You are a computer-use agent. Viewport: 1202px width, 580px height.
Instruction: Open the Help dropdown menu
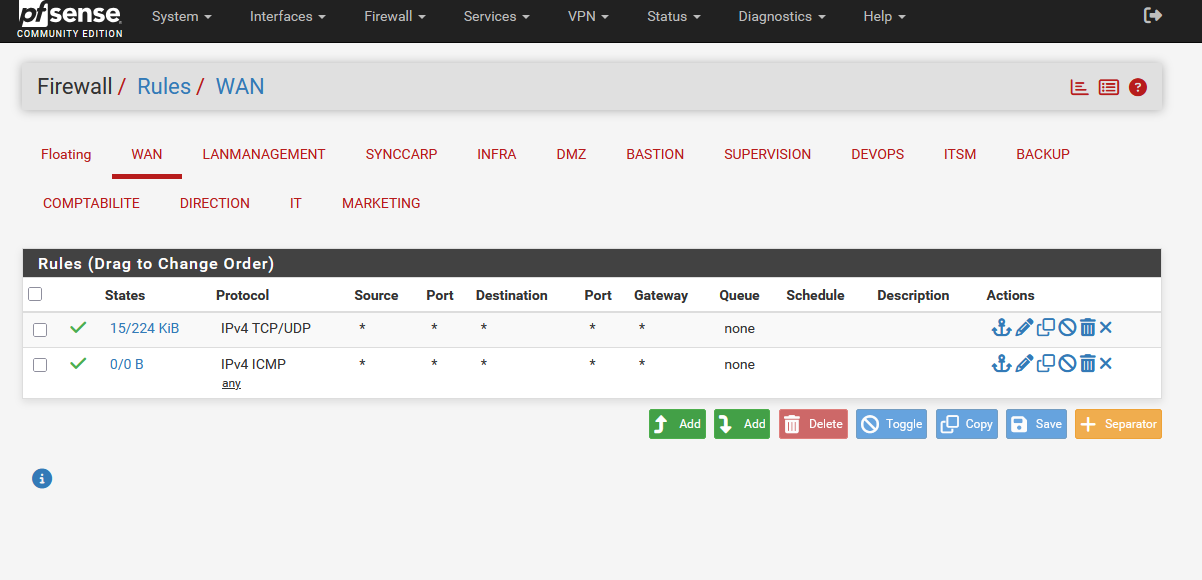point(884,17)
